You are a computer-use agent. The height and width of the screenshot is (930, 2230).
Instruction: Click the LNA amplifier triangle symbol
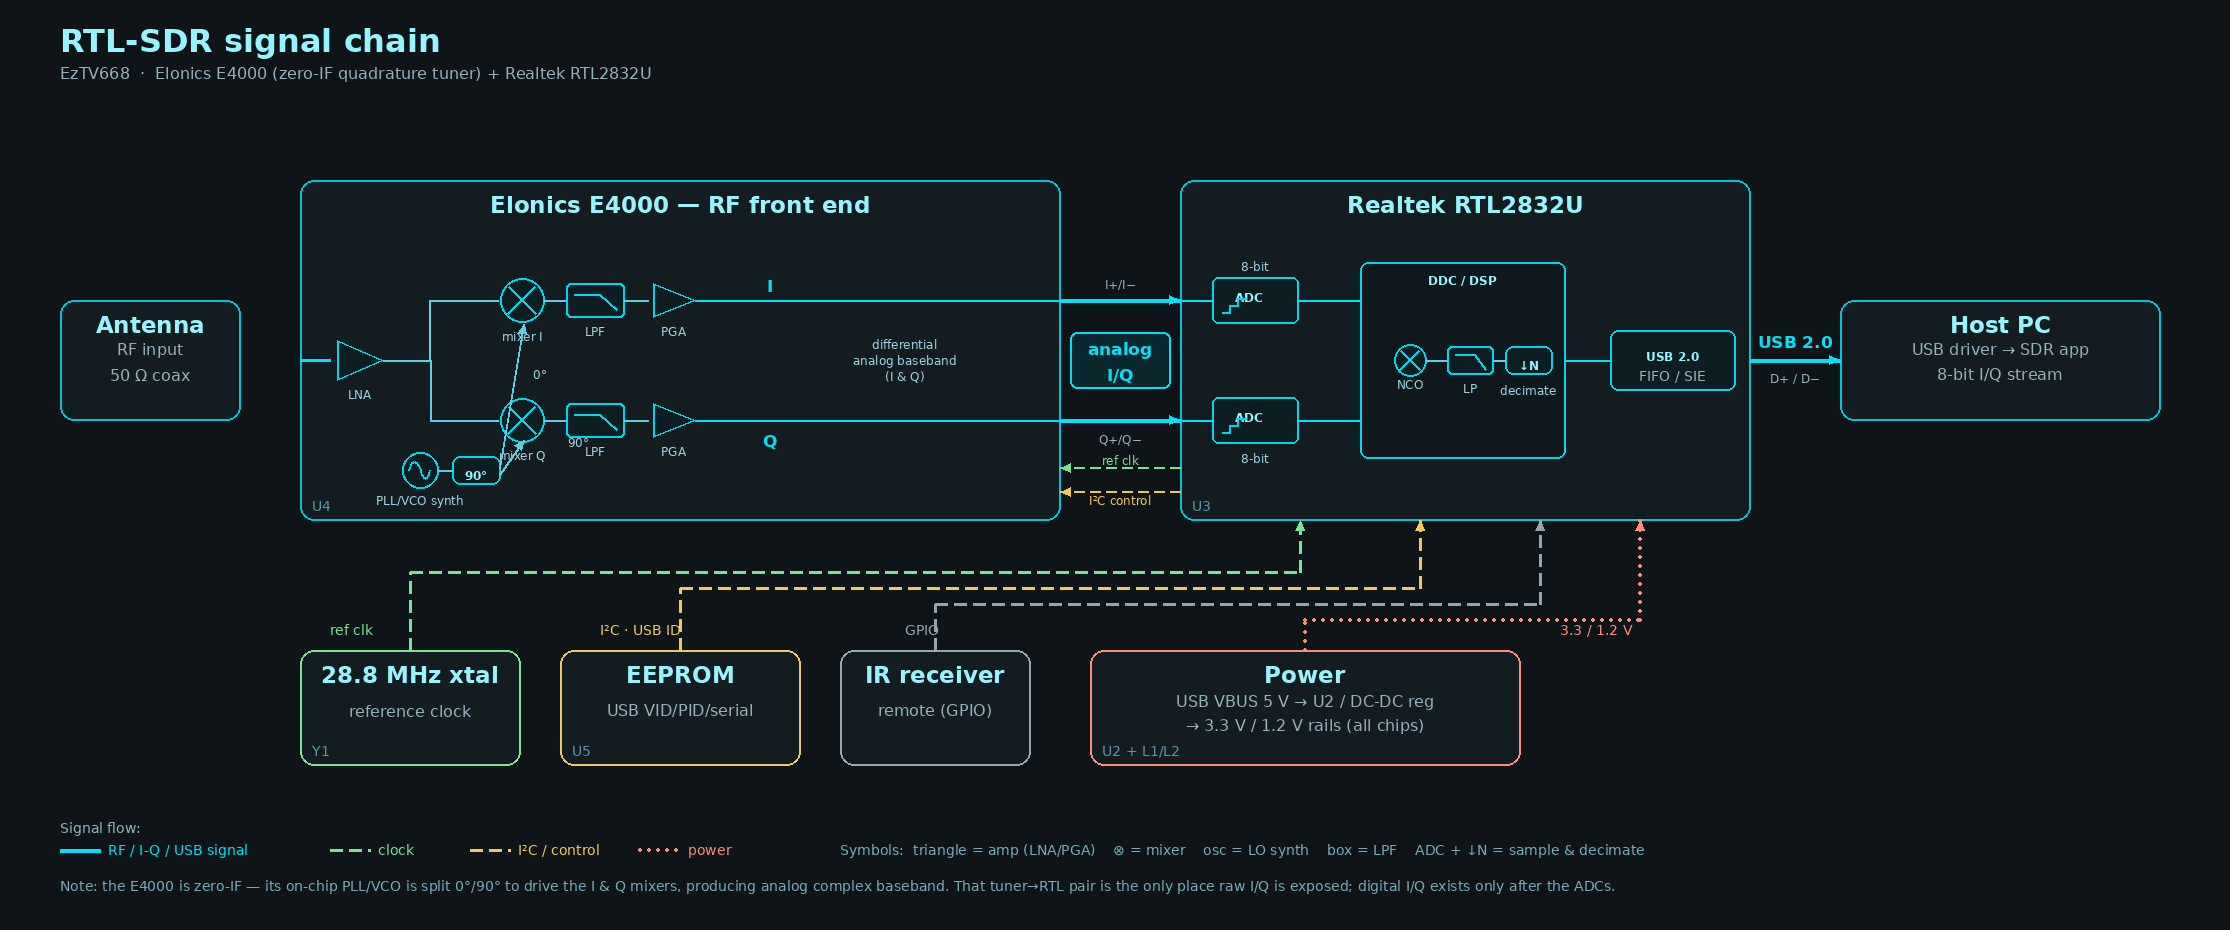pos(359,361)
